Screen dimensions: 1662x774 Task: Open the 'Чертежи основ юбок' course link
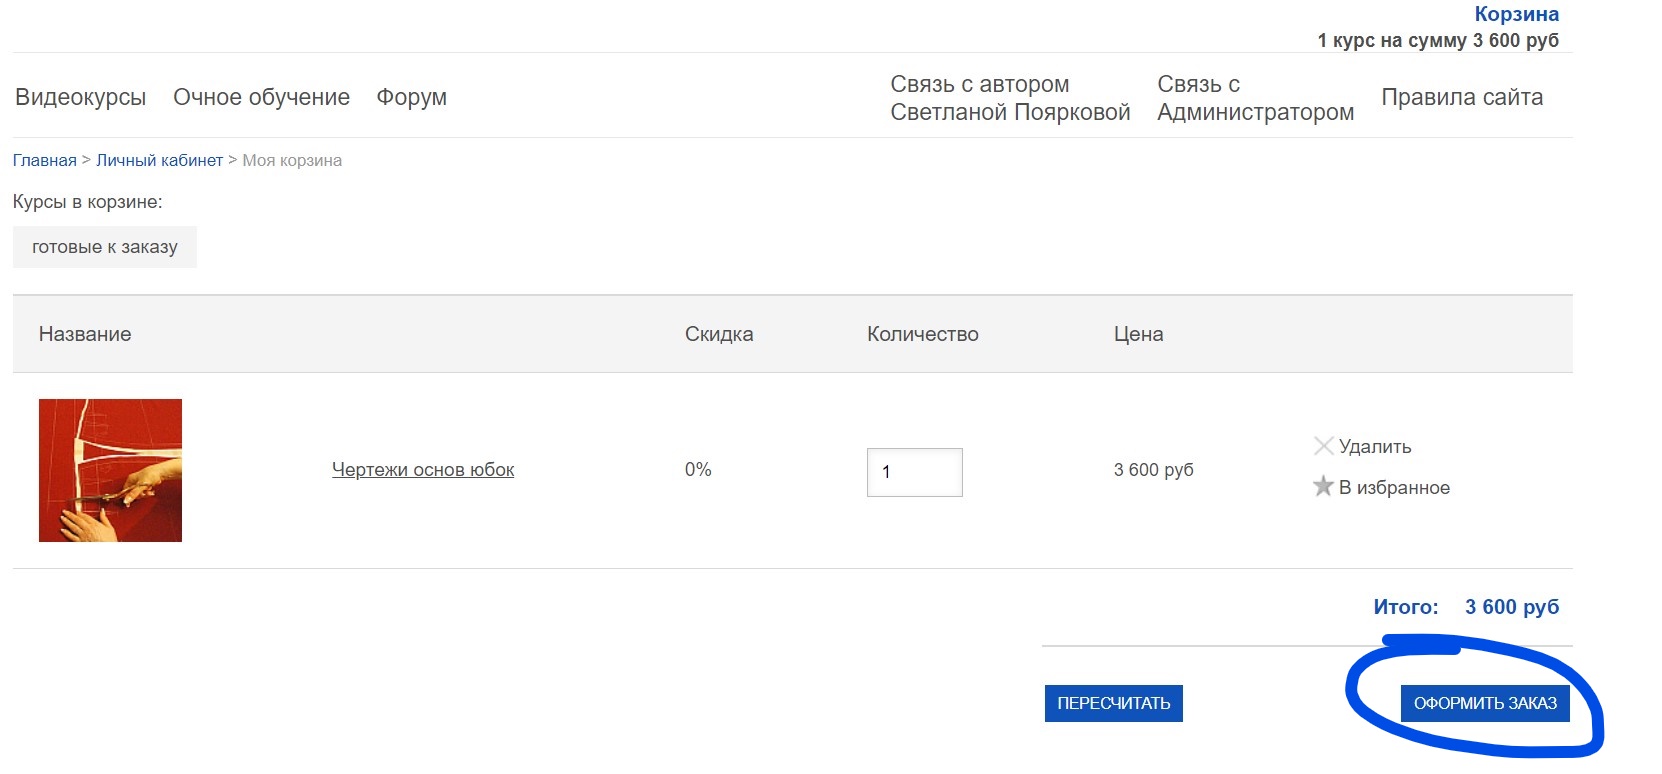point(422,470)
